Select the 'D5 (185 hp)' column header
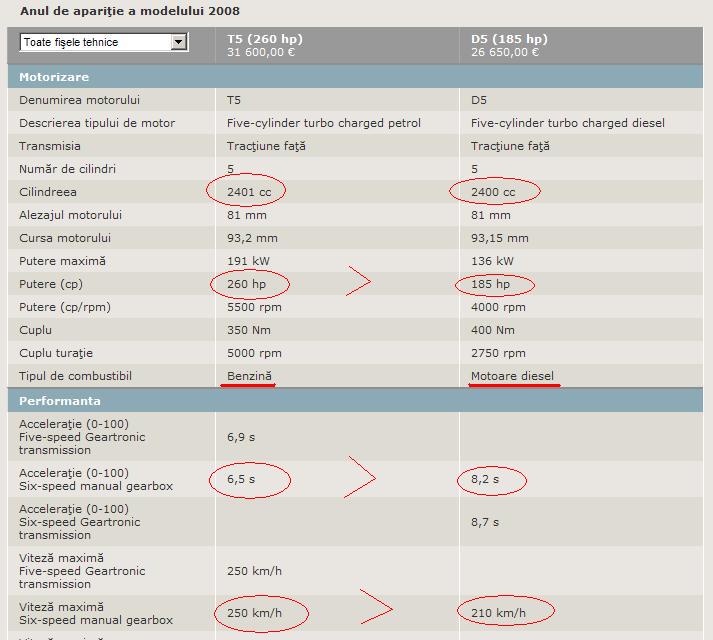The image size is (713, 640). click(x=509, y=39)
